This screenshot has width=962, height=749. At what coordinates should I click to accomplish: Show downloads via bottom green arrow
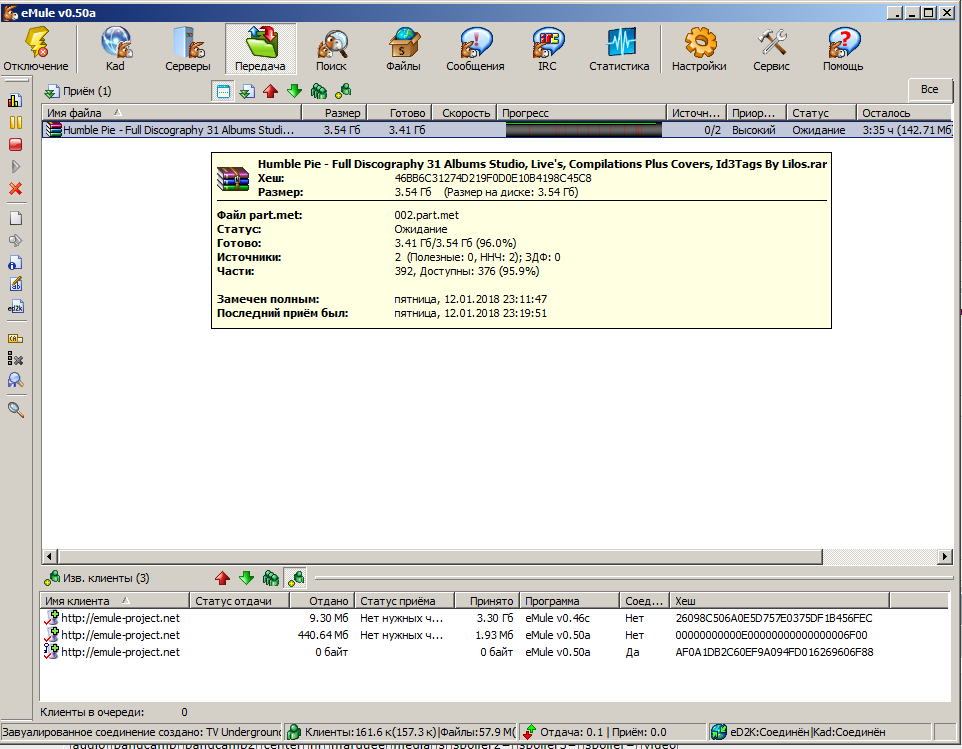pyautogui.click(x=247, y=578)
